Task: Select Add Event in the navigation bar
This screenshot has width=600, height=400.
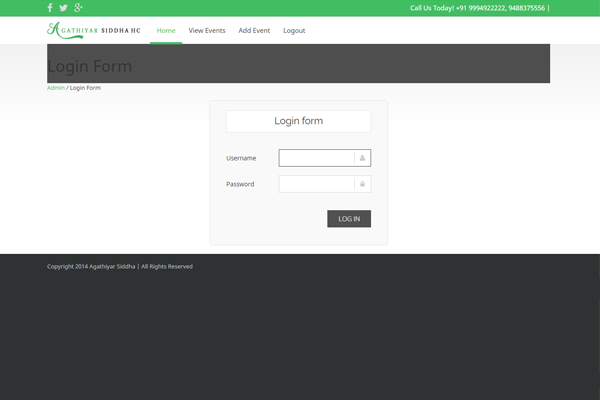Action: [x=254, y=31]
